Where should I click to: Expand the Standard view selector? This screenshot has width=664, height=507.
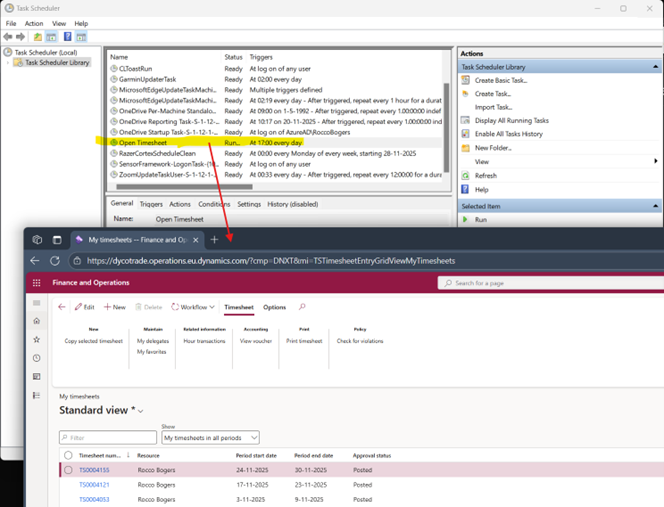pos(140,411)
